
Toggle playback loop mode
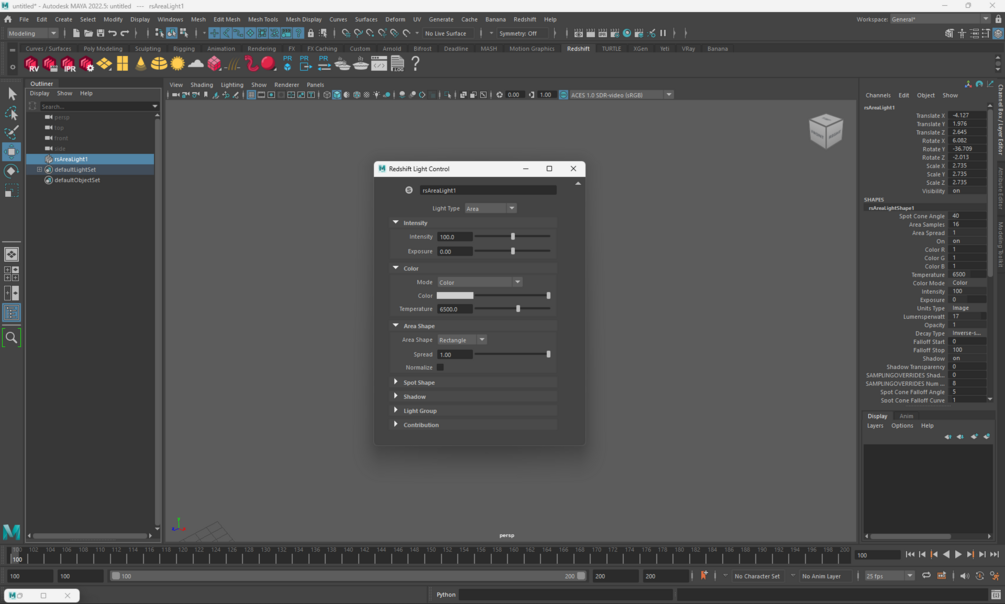(926, 576)
